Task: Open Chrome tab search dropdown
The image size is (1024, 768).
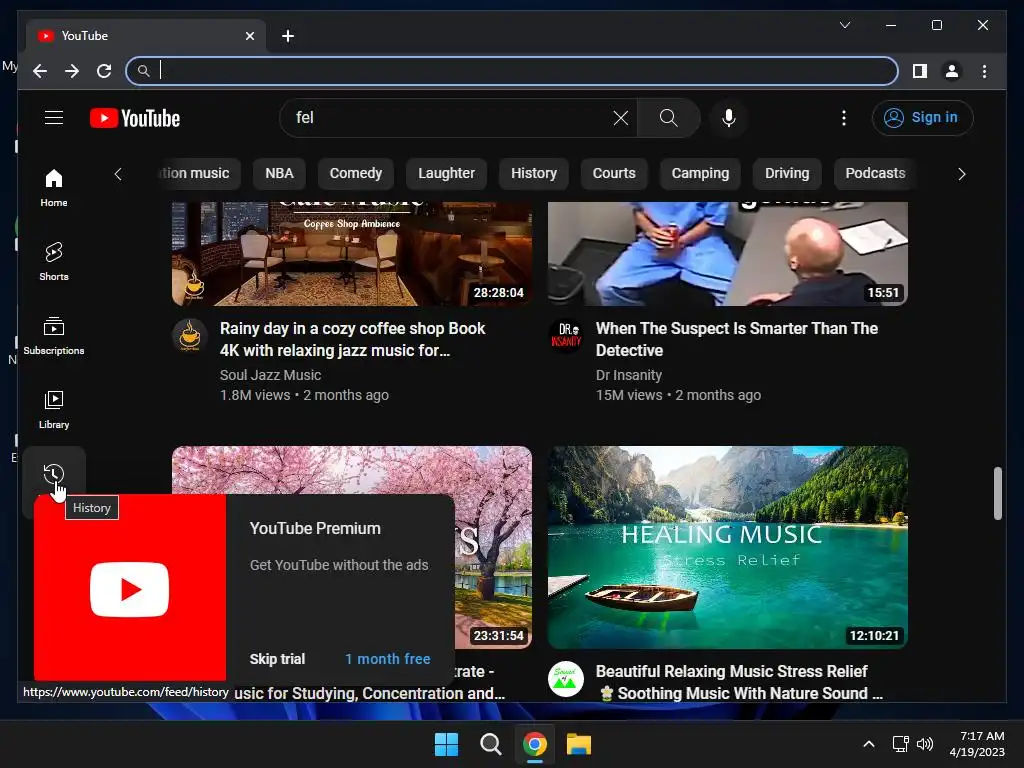Action: [844, 25]
